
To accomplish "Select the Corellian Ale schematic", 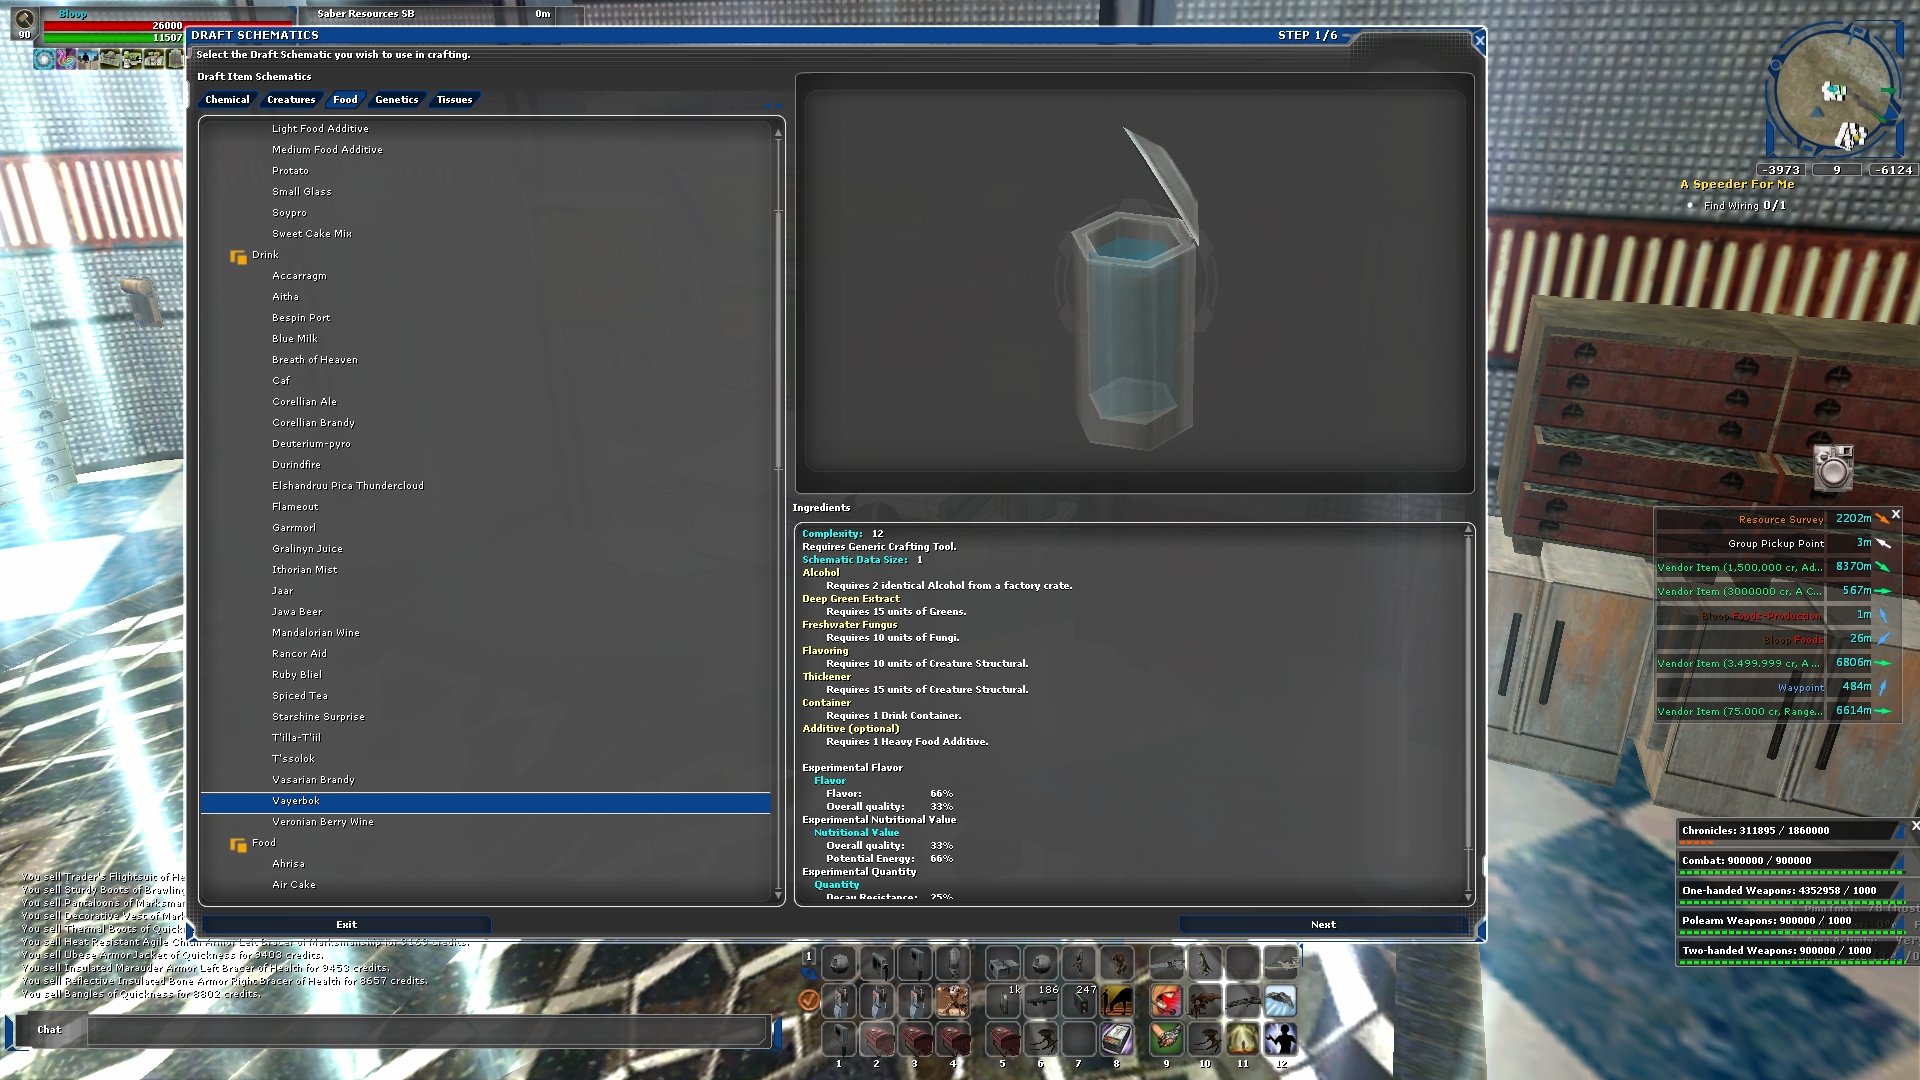I will coord(304,401).
